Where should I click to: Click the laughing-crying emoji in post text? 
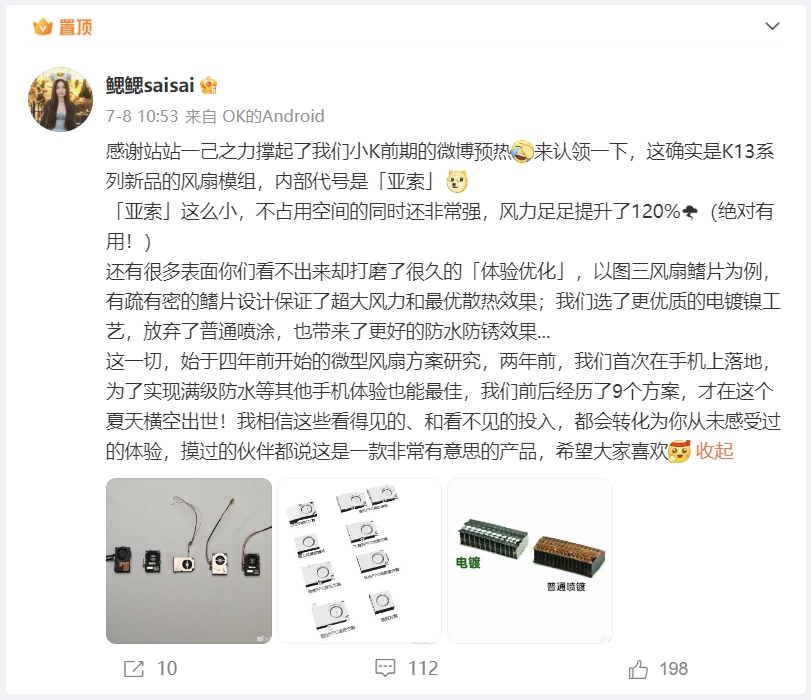(521, 152)
